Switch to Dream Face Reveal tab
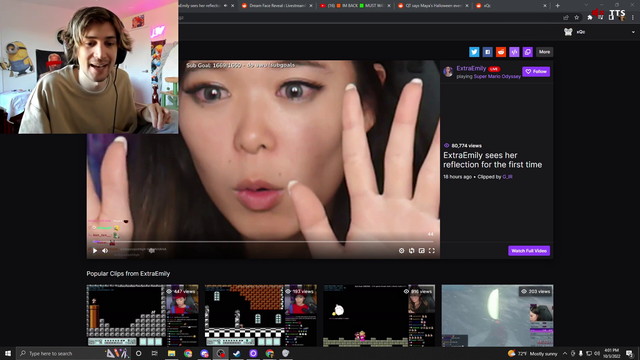This screenshot has height=360, width=640. click(277, 6)
